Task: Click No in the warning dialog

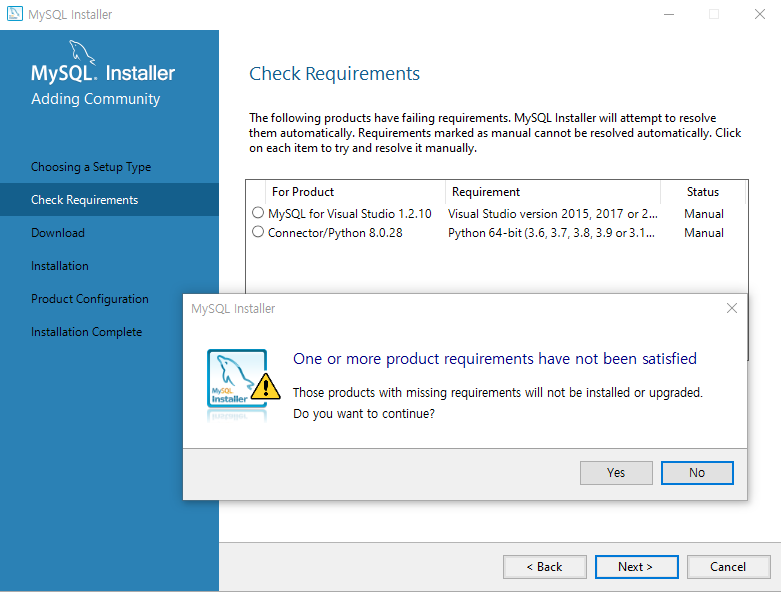Action: coord(697,473)
